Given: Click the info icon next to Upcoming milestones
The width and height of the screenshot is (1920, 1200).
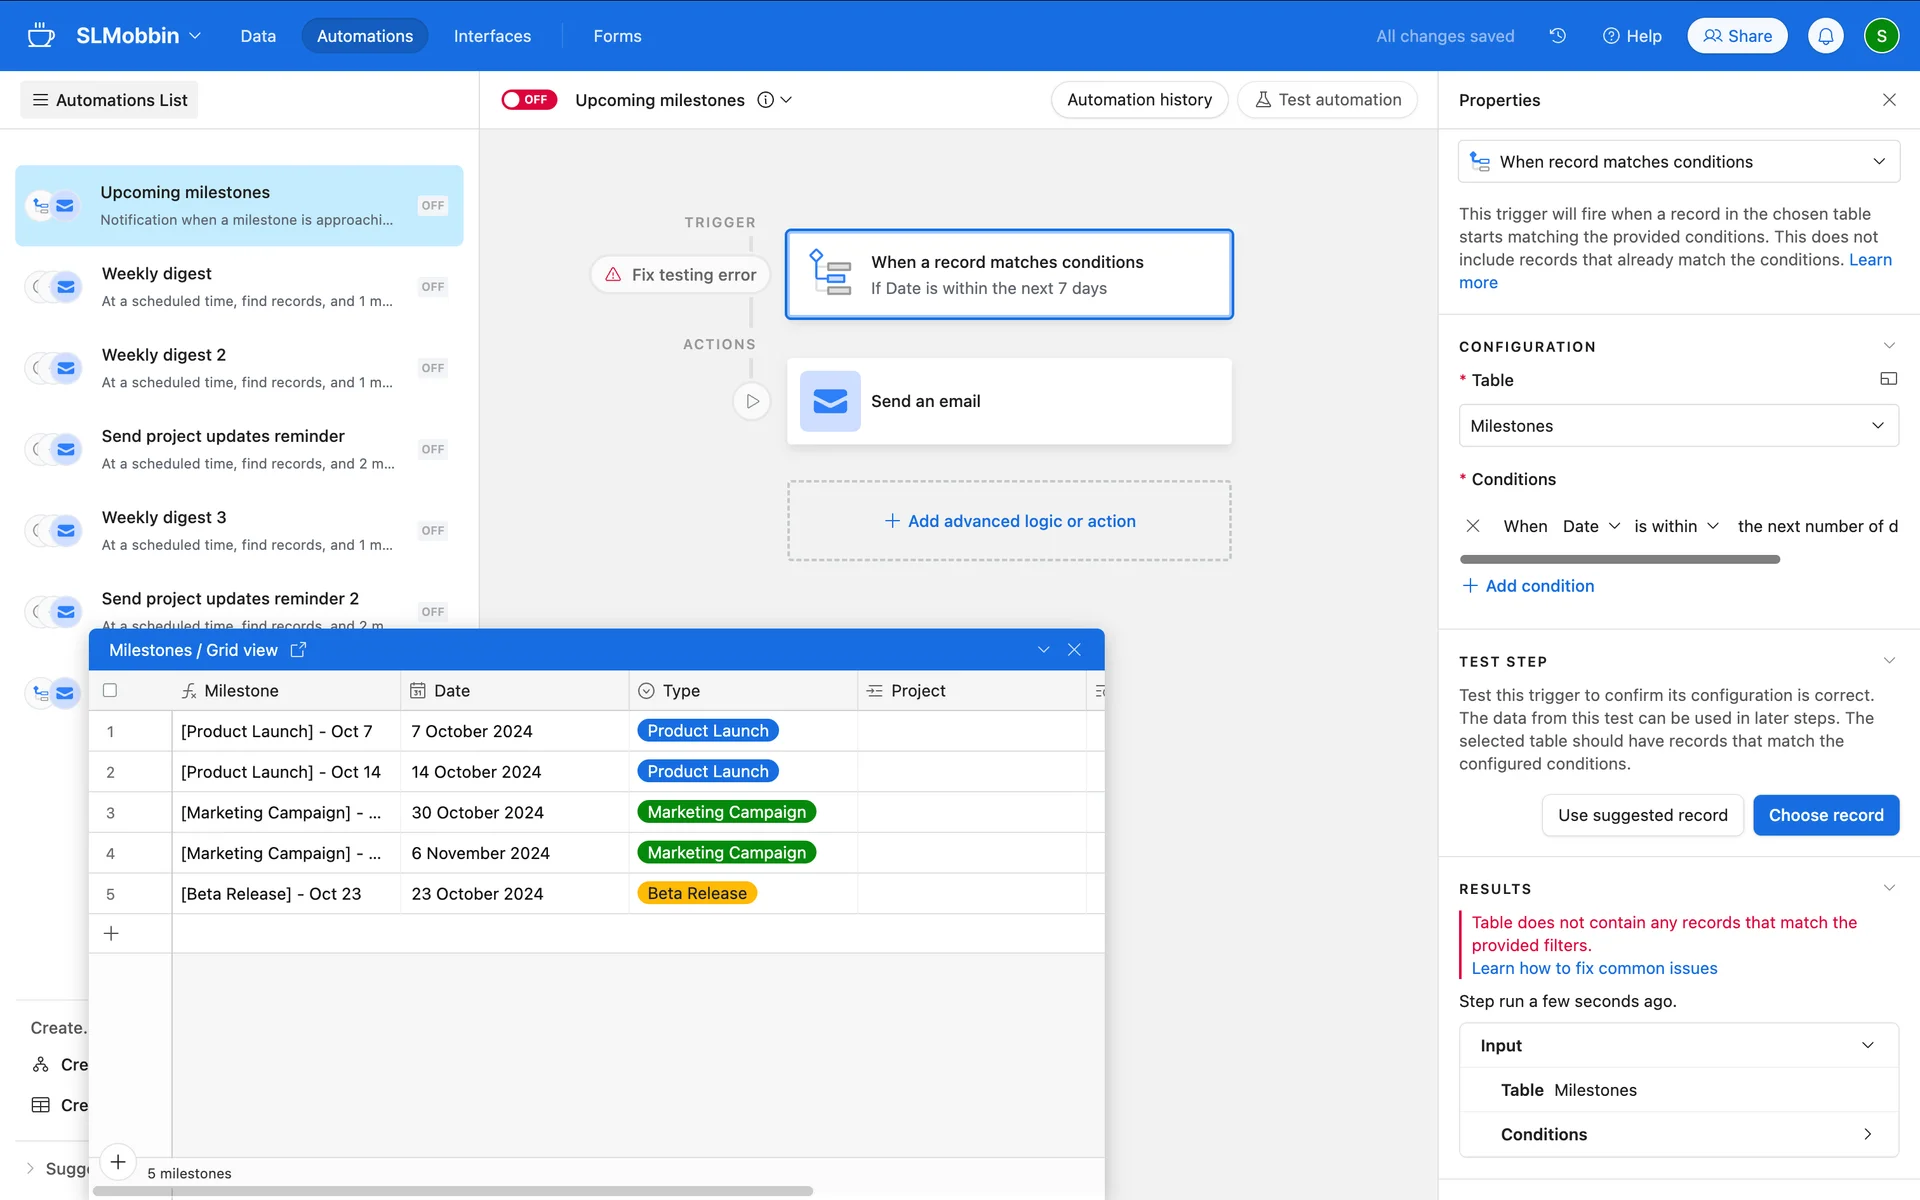Looking at the screenshot, I should (765, 100).
